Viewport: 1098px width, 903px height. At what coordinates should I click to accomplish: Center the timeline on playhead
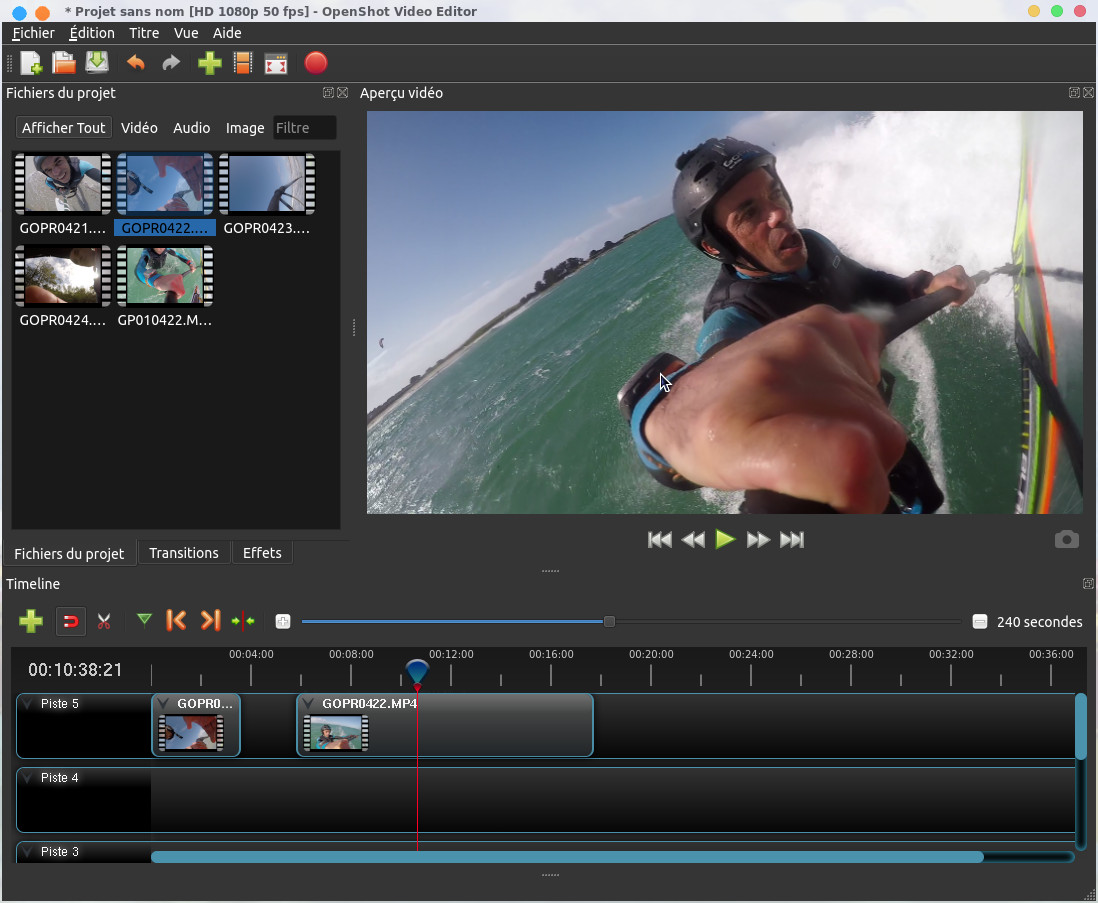click(243, 621)
